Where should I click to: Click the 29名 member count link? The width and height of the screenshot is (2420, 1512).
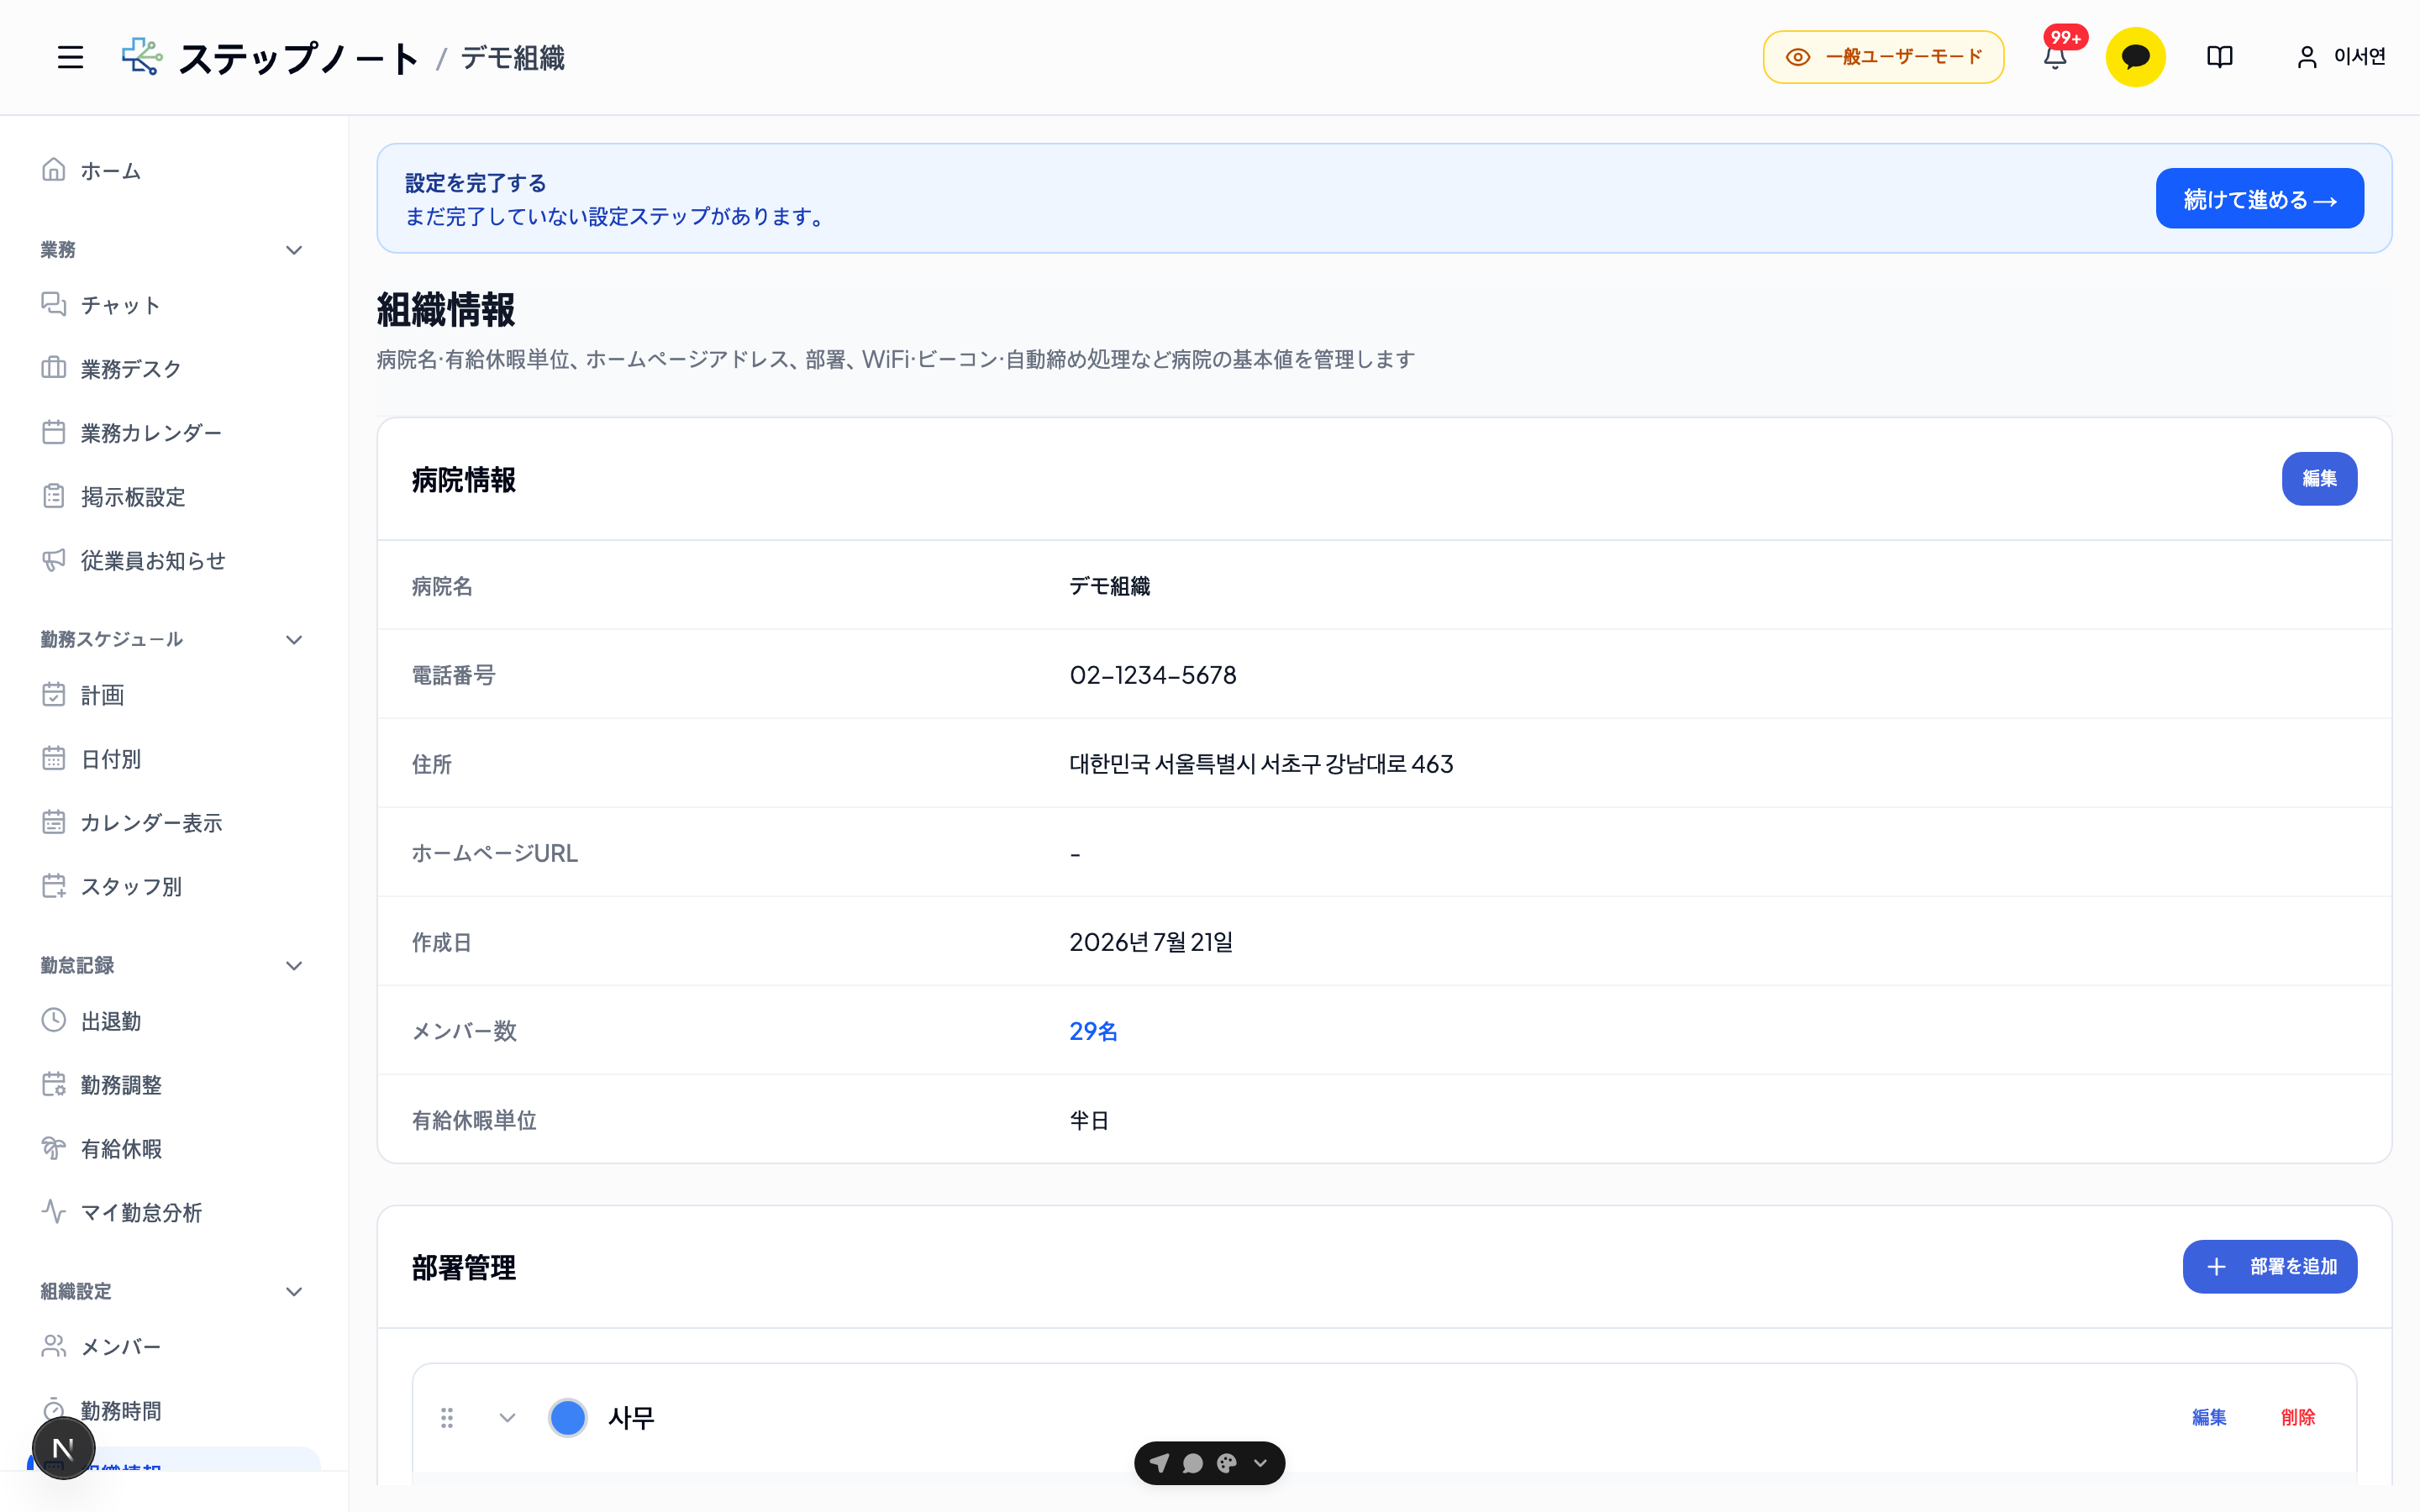[x=1093, y=1031]
